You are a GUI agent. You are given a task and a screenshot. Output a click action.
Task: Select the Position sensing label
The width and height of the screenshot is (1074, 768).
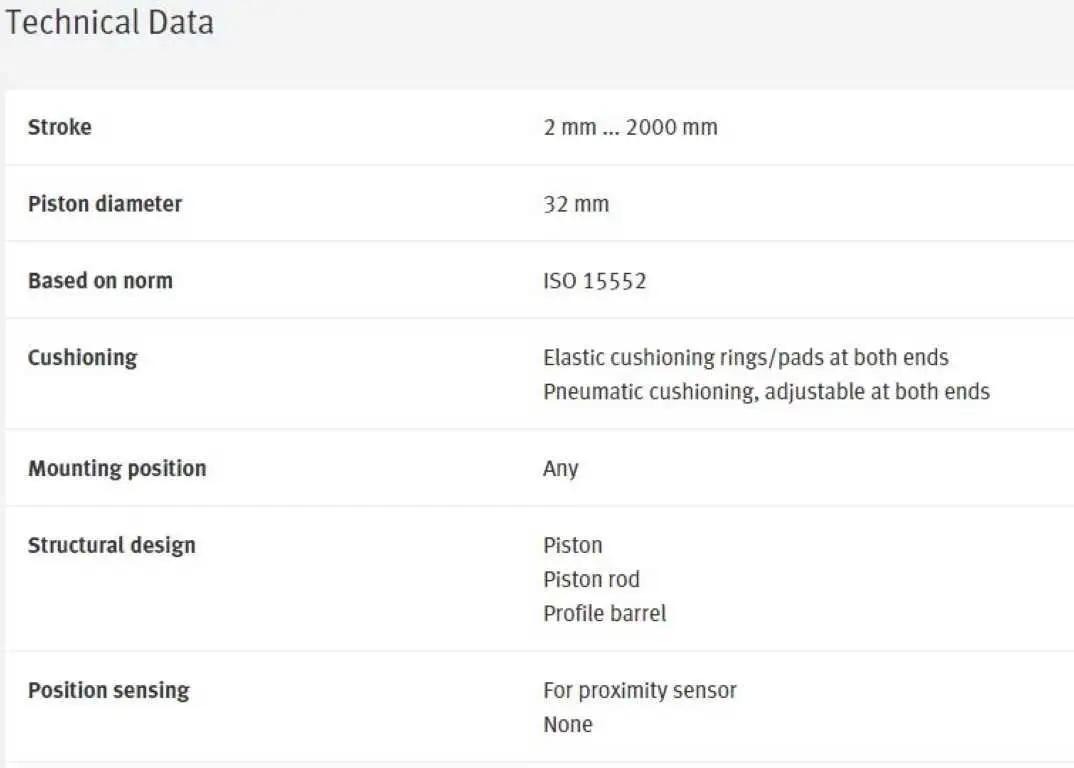[x=108, y=691]
